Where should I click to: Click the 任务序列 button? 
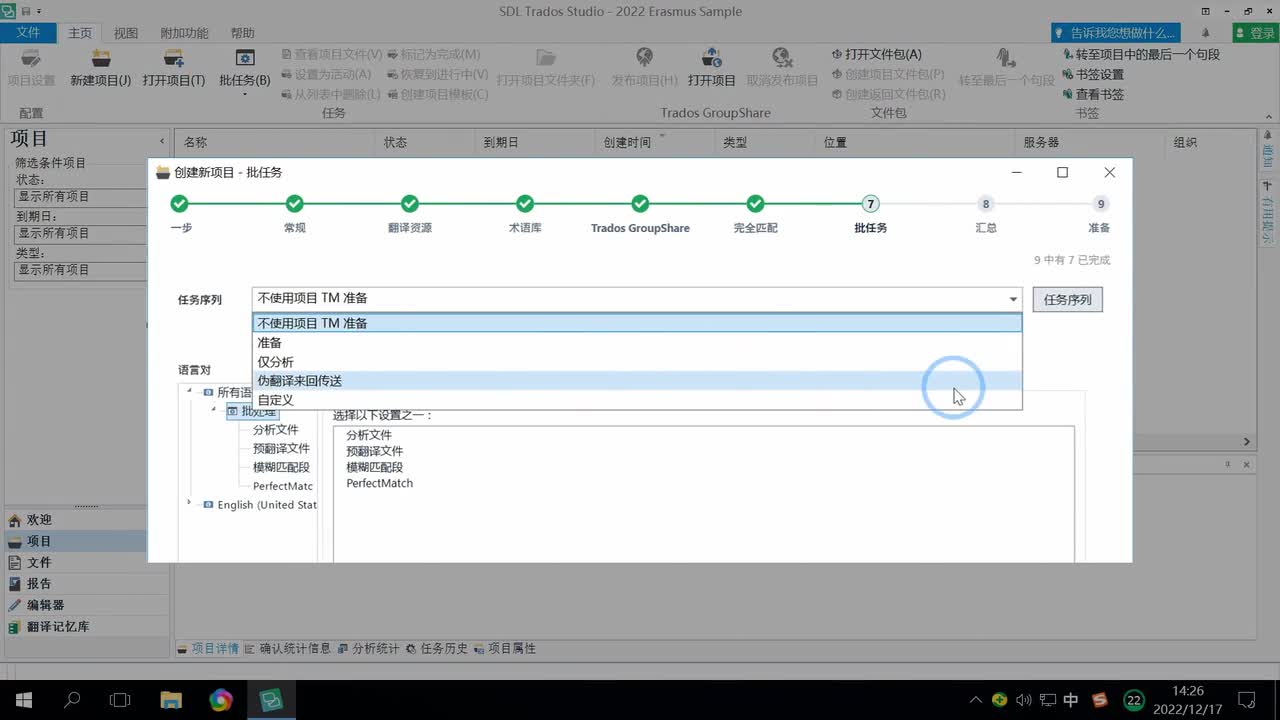(x=1067, y=299)
